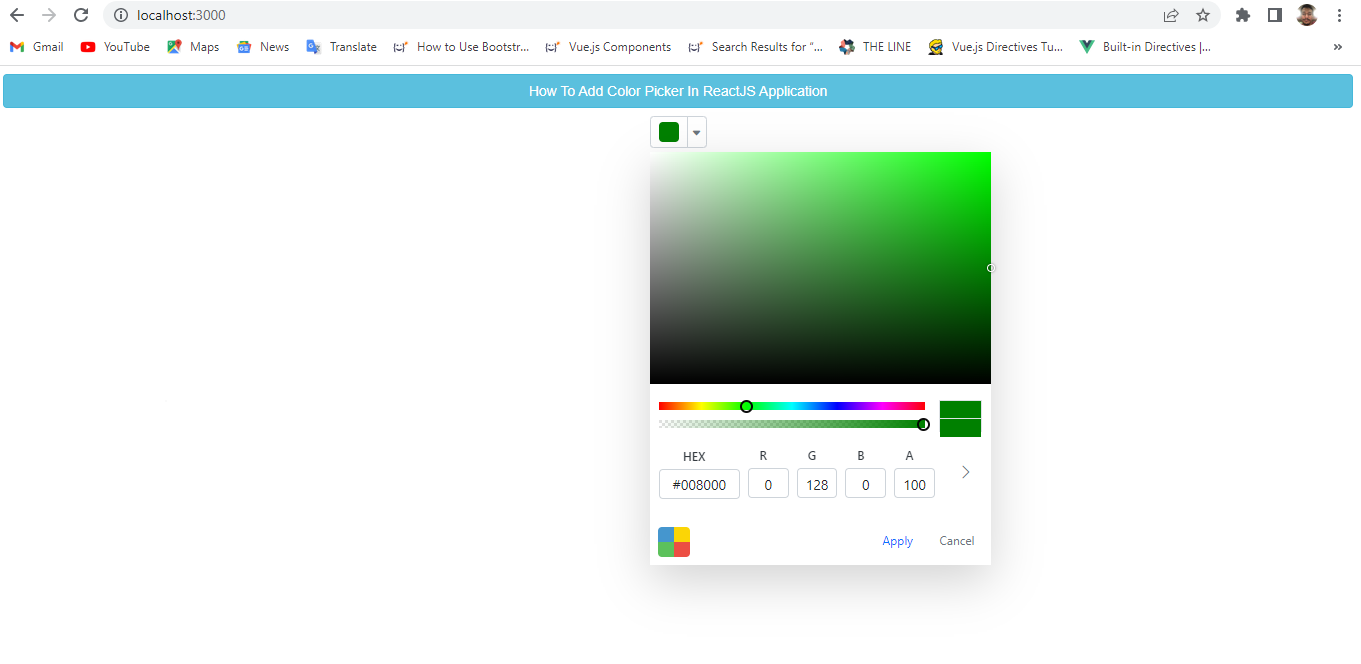Screen dimensions: 1361x664
Task: View site information icon in address bar
Action: pos(120,15)
